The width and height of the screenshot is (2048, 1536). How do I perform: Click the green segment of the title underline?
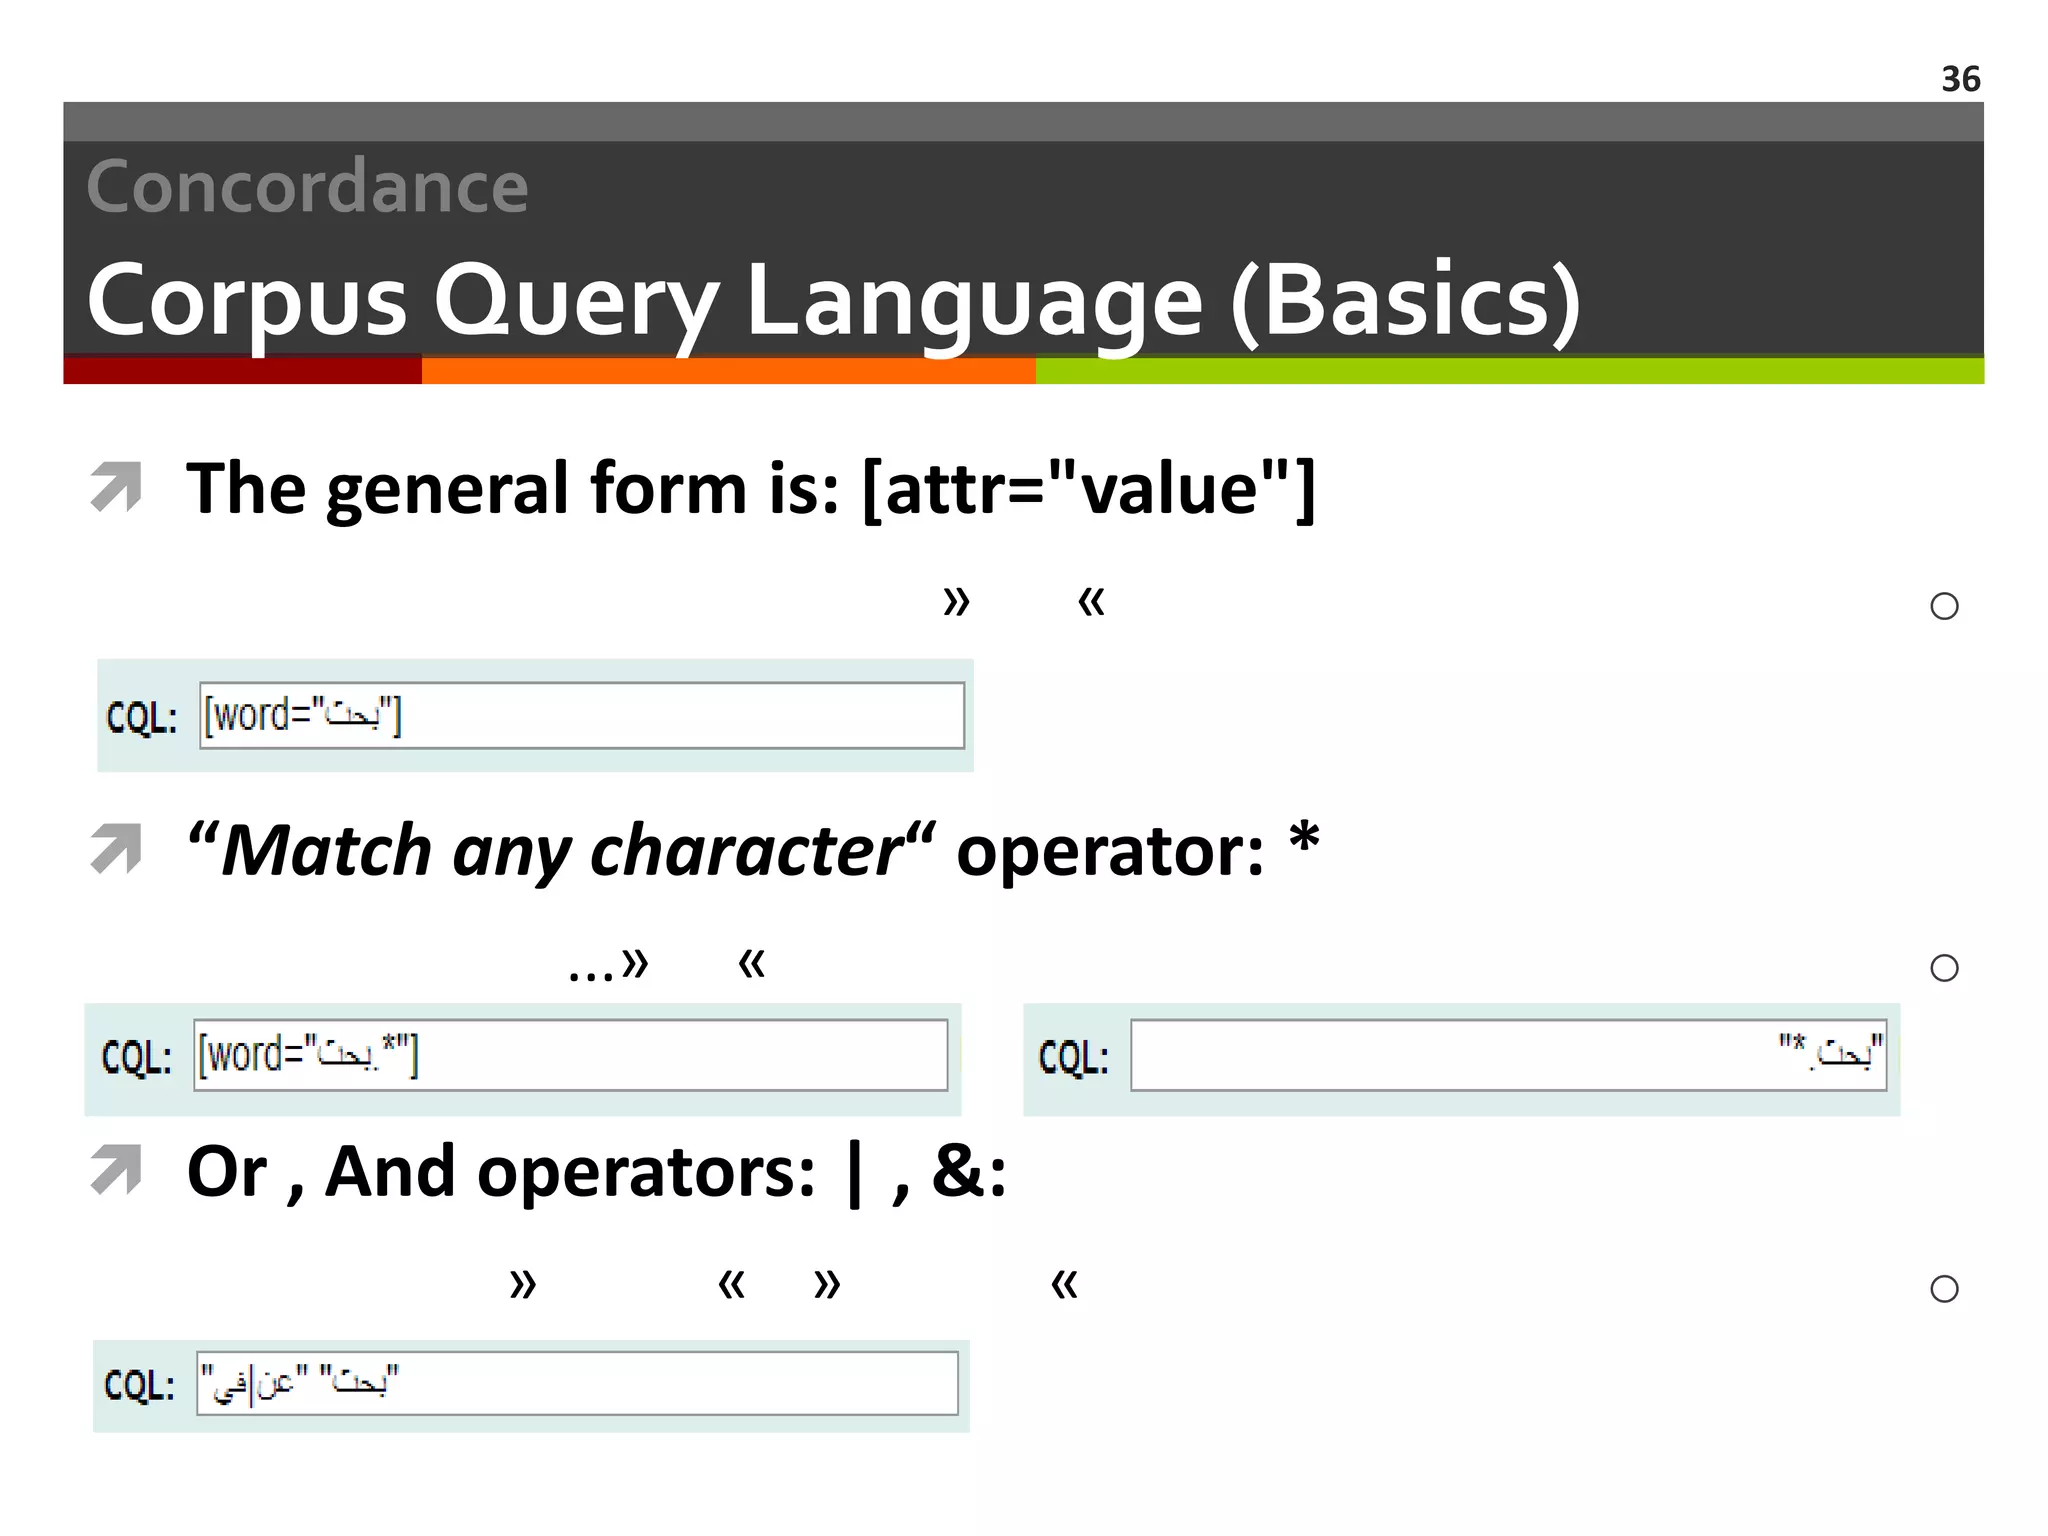(x=1509, y=371)
